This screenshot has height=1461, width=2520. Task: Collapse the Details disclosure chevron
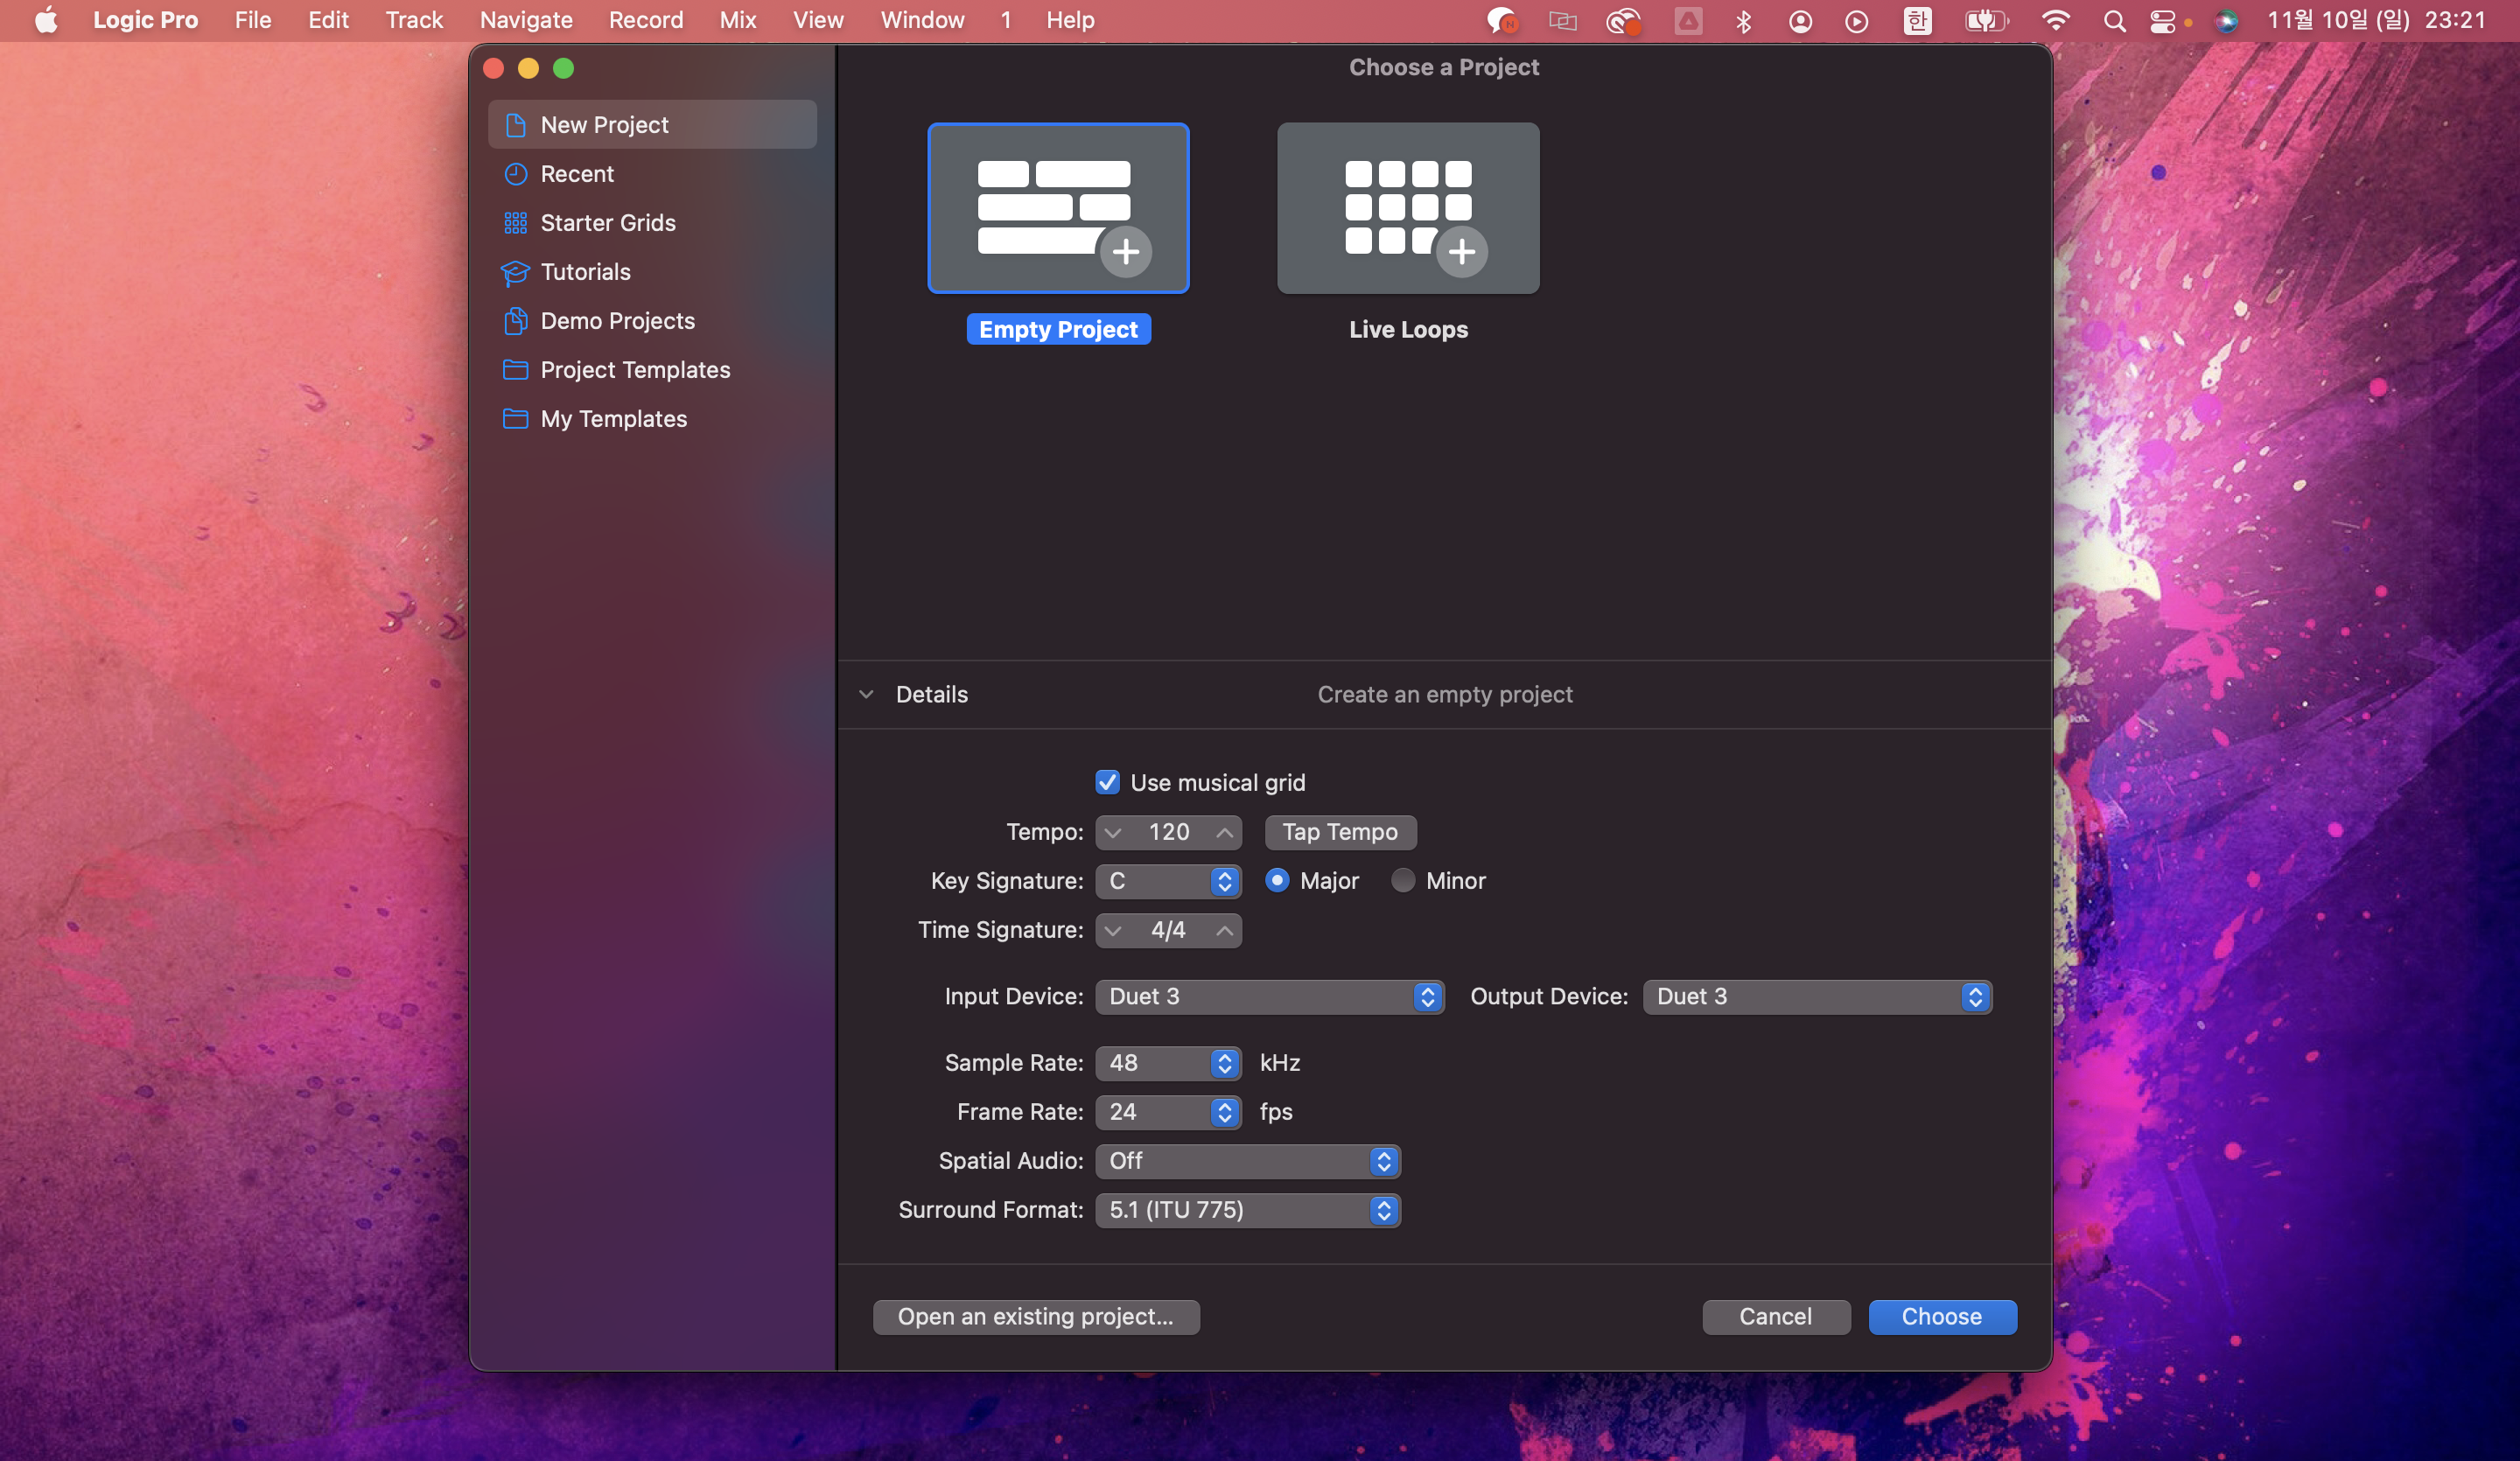(866, 694)
